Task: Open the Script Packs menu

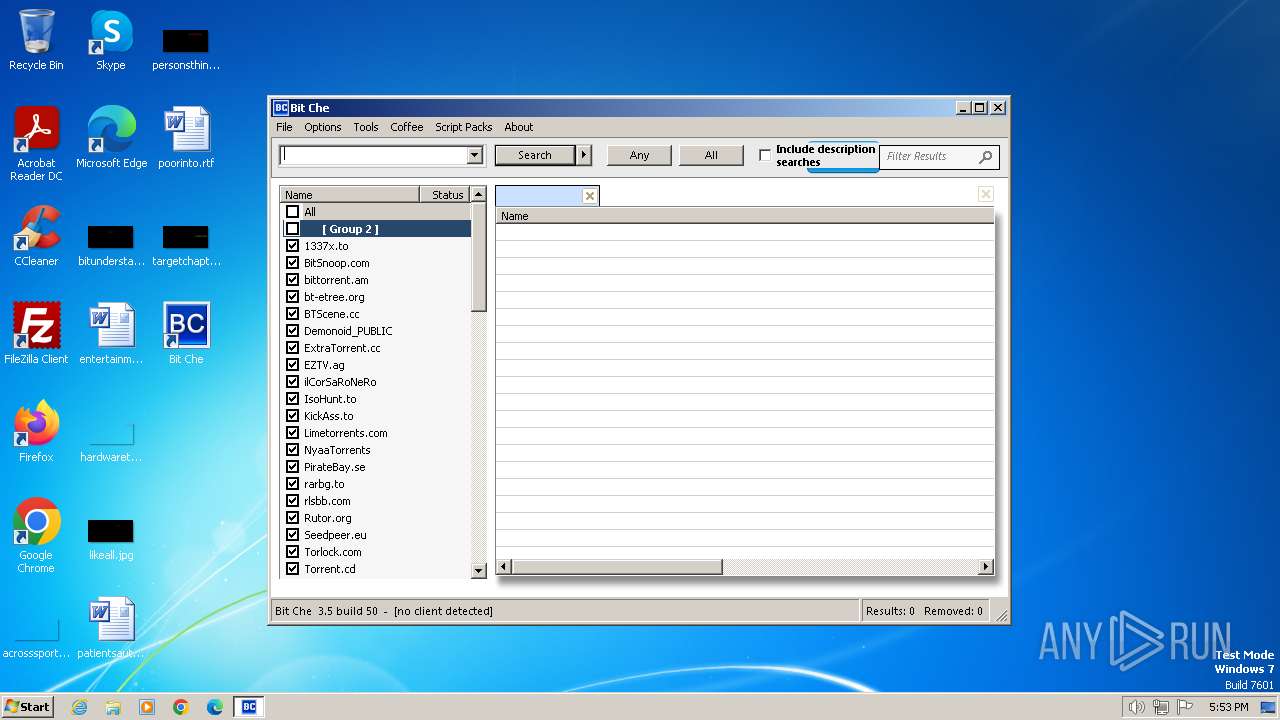Action: pyautogui.click(x=464, y=127)
